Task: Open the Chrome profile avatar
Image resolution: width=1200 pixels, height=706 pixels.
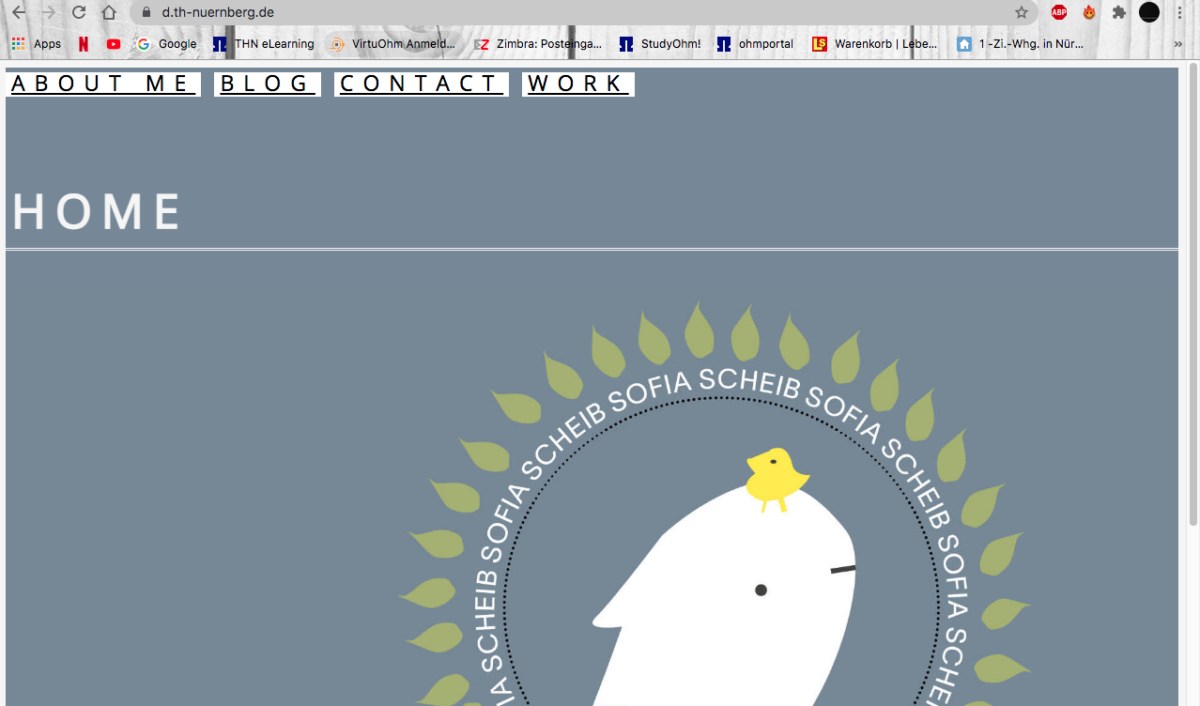Action: 1150,13
